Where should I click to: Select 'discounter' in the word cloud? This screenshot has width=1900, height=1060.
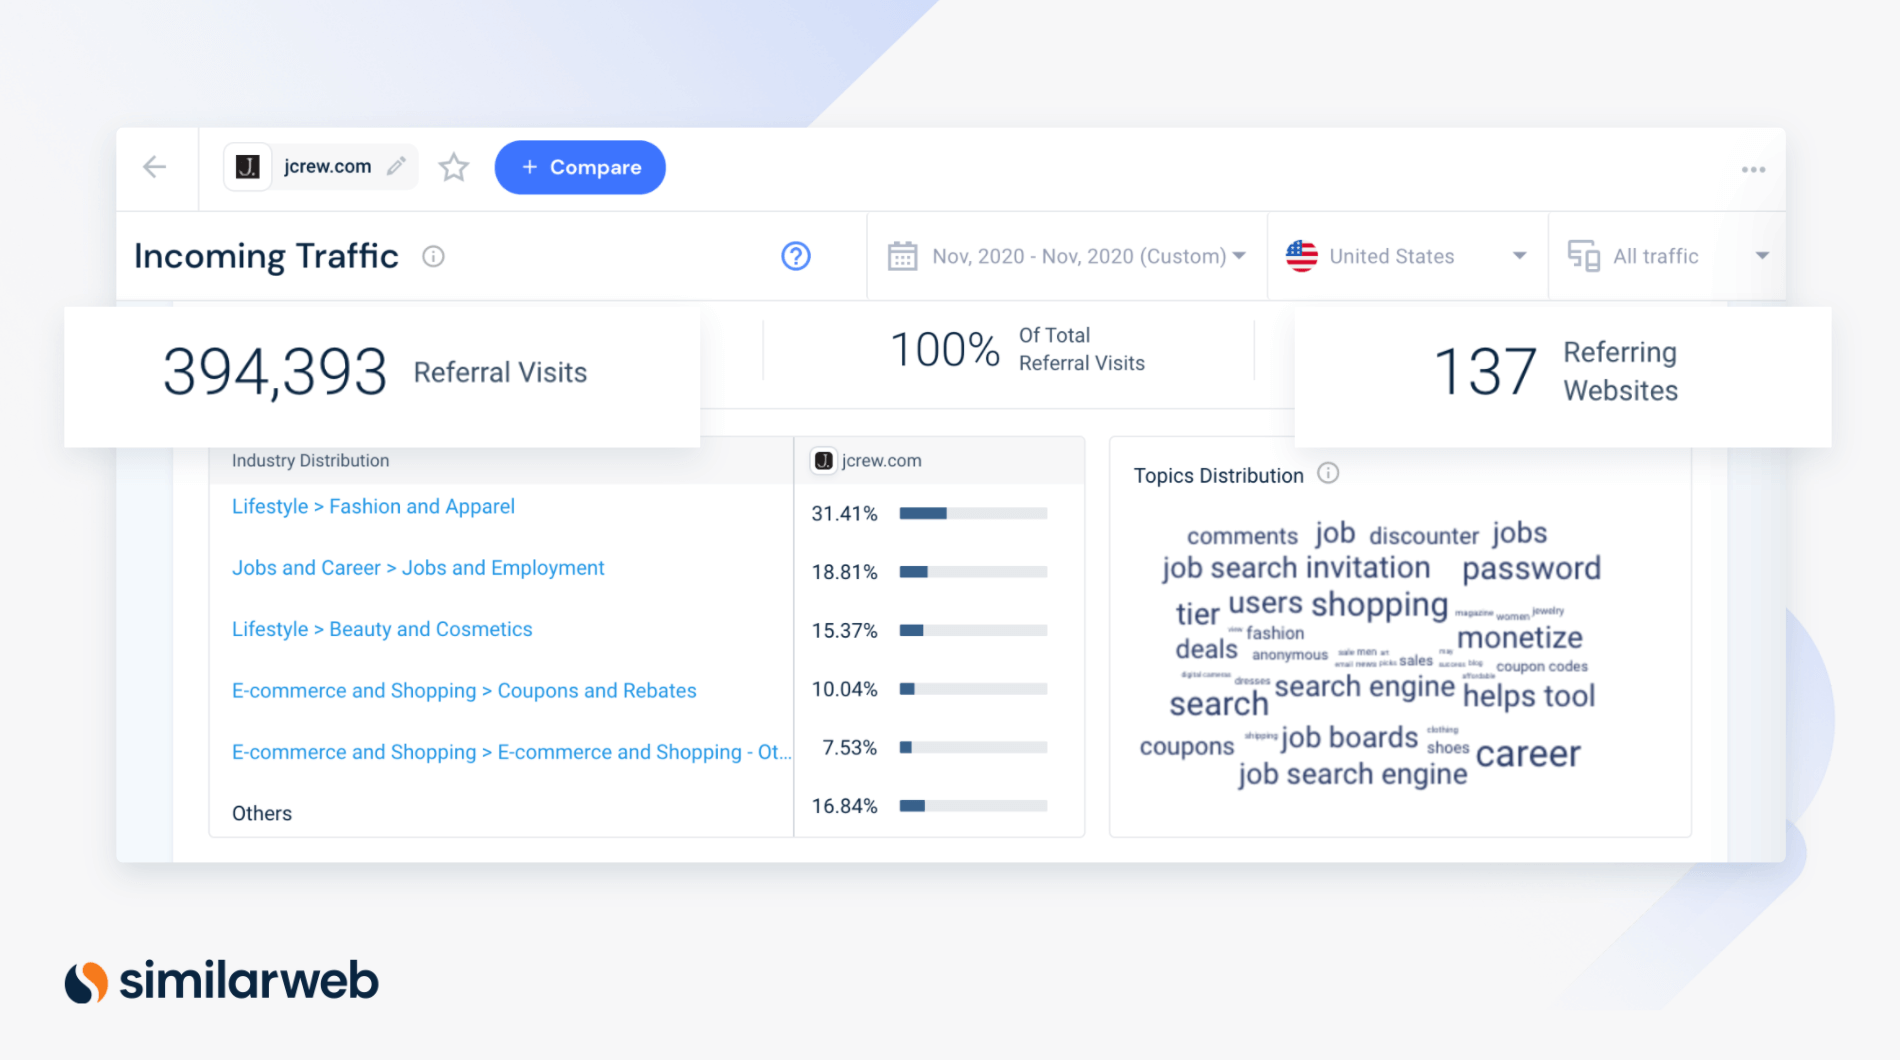[x=1424, y=537]
